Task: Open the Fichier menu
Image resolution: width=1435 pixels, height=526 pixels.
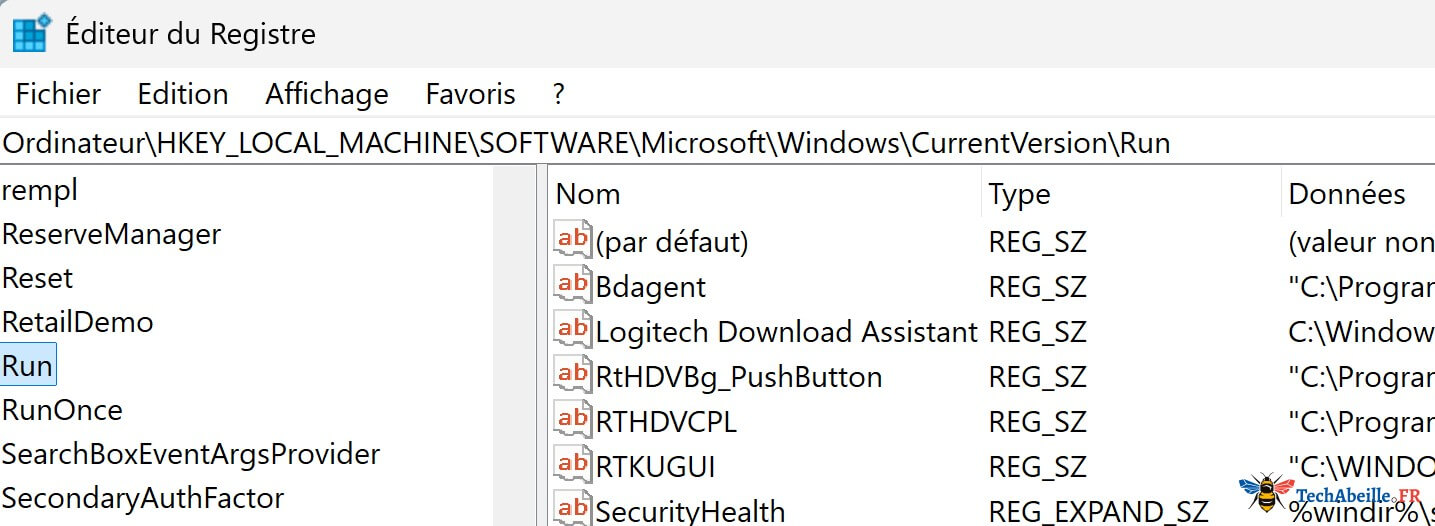Action: click(x=58, y=94)
